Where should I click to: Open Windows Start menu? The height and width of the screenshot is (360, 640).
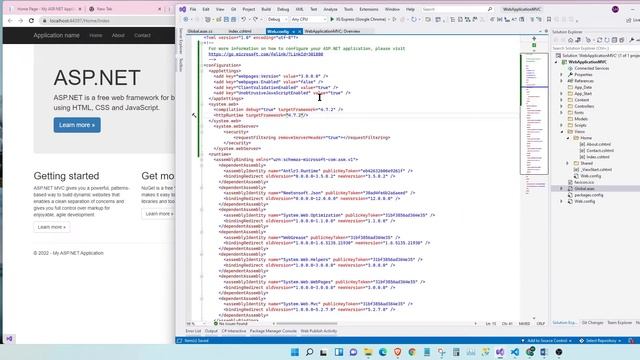tap(295, 352)
